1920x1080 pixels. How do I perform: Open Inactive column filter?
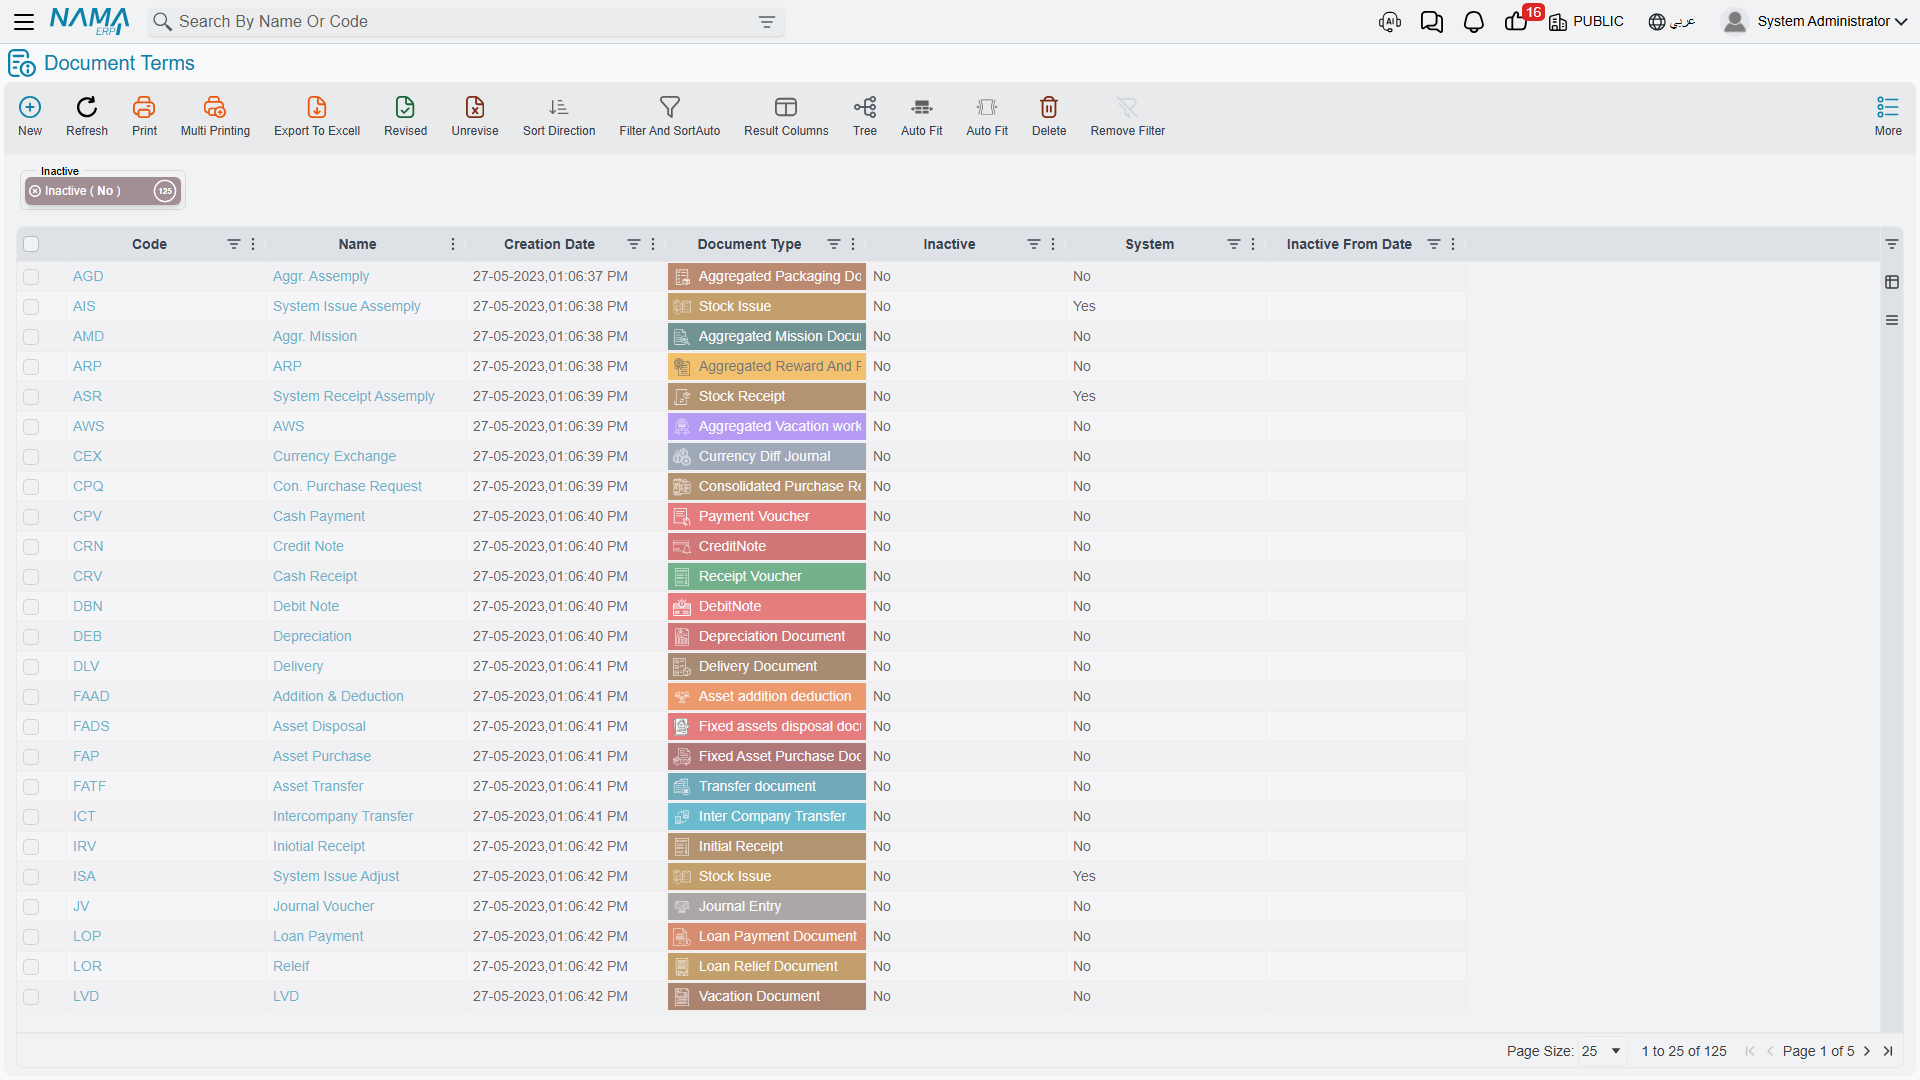(1034, 244)
